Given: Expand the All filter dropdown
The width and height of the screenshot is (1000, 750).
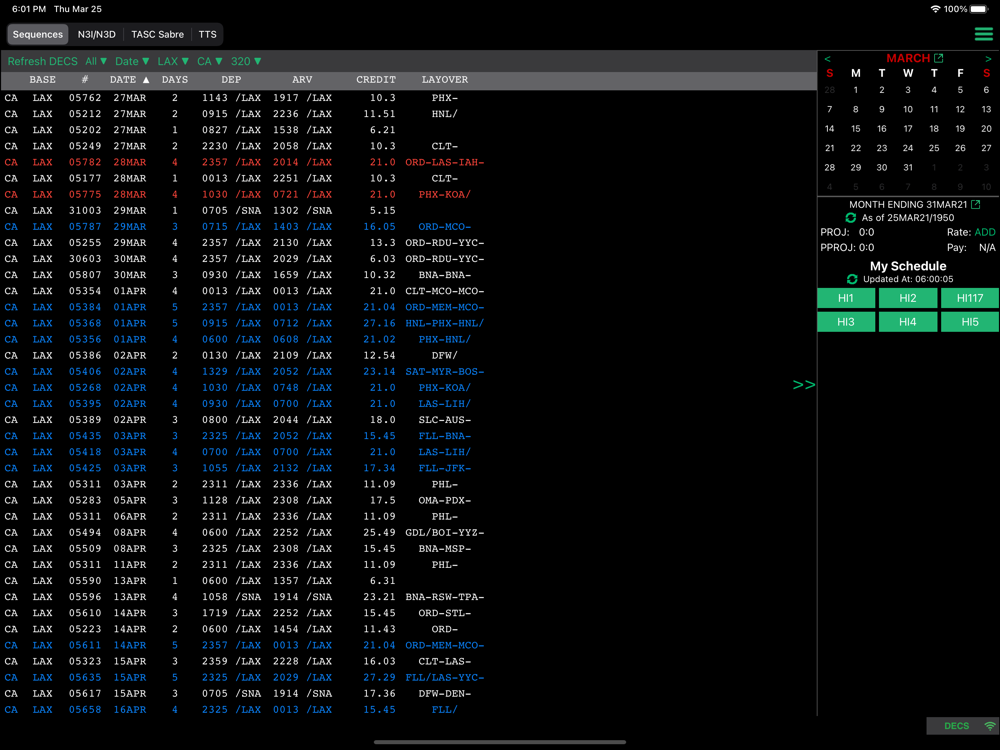Looking at the screenshot, I should pos(96,61).
